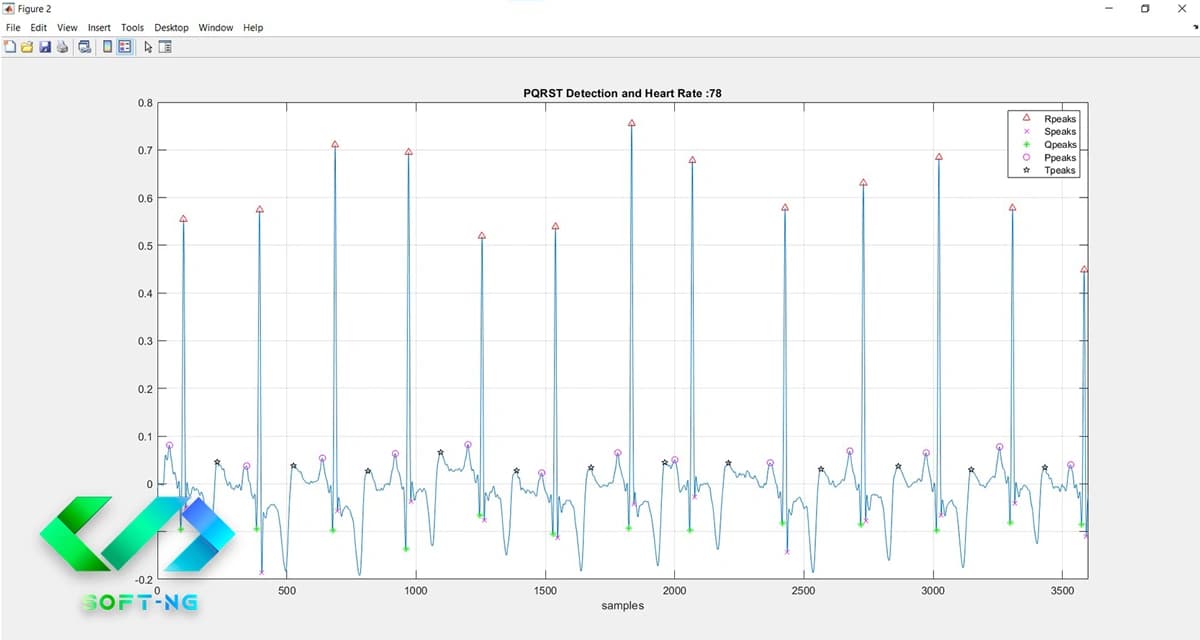The width and height of the screenshot is (1200, 640).
Task: Enable the Edit Plot arrow tool
Action: (148, 46)
